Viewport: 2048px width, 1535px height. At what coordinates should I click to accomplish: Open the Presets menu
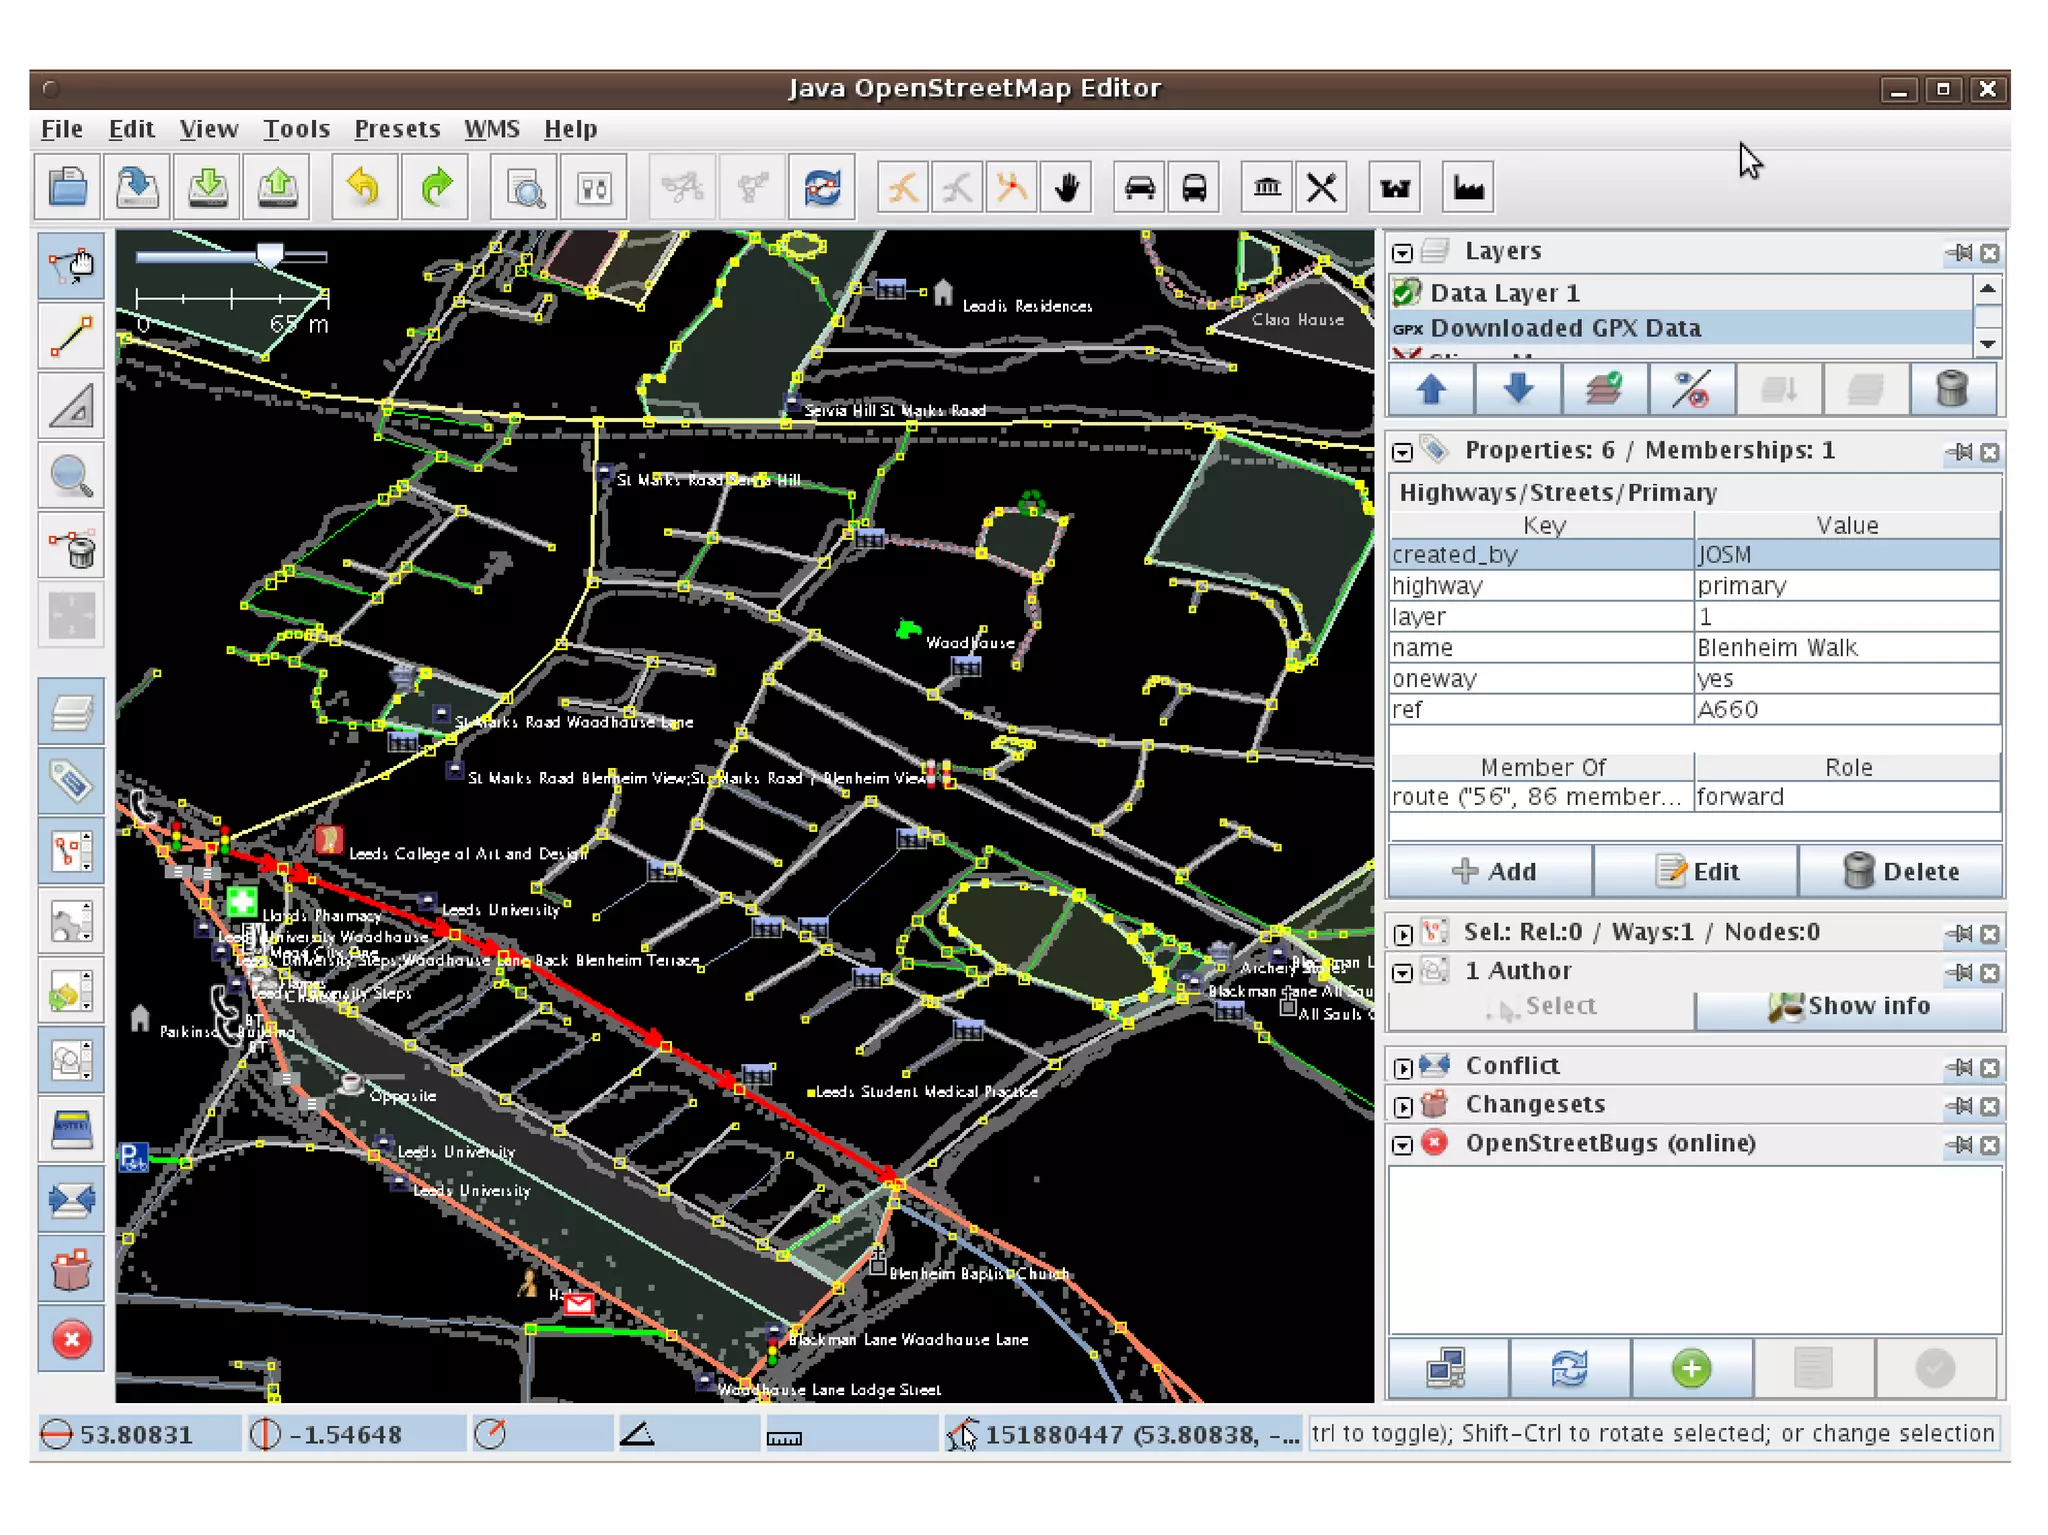(396, 129)
